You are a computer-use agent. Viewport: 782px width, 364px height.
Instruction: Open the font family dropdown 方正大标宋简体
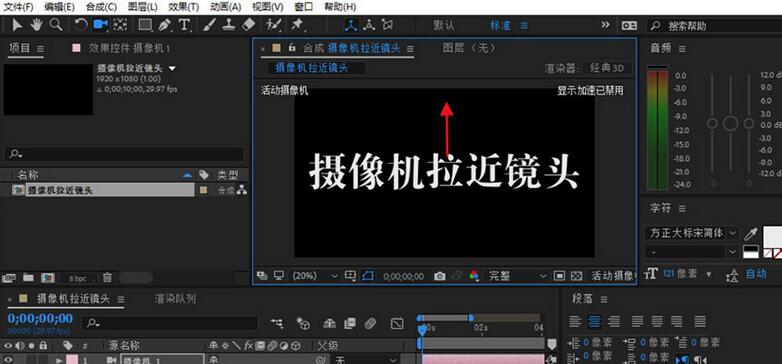[x=691, y=233]
